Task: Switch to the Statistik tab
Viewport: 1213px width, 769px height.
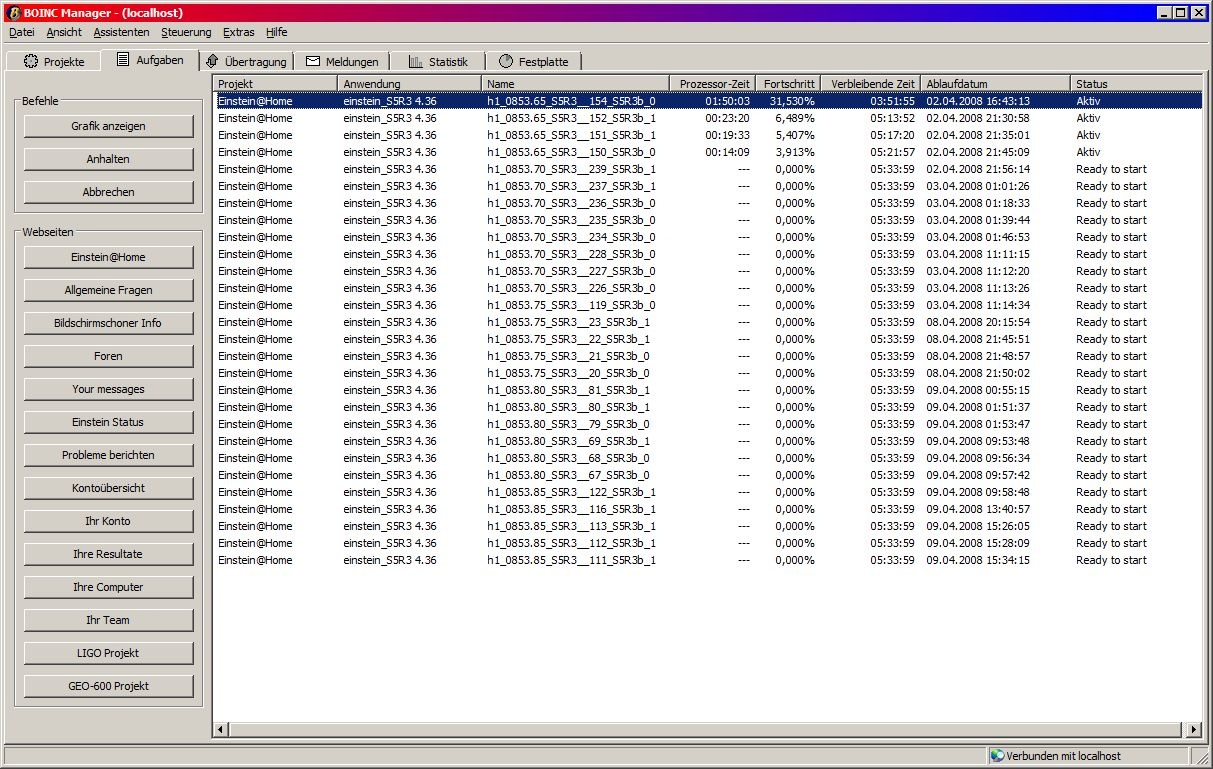Action: pyautogui.click(x=437, y=62)
